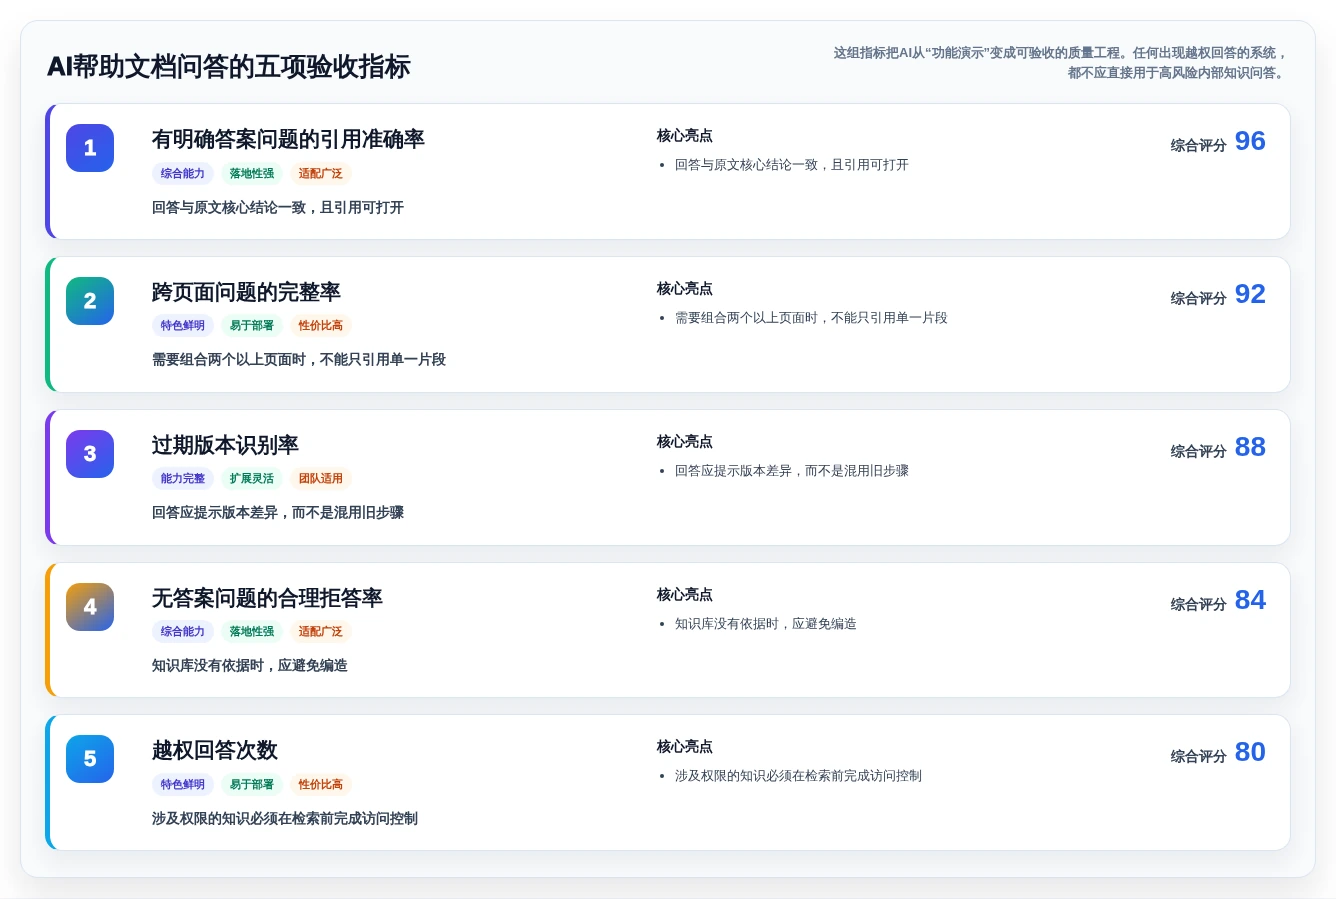Click bold description under 无答案问题的合理拒答率
1336x899 pixels.
coord(250,666)
